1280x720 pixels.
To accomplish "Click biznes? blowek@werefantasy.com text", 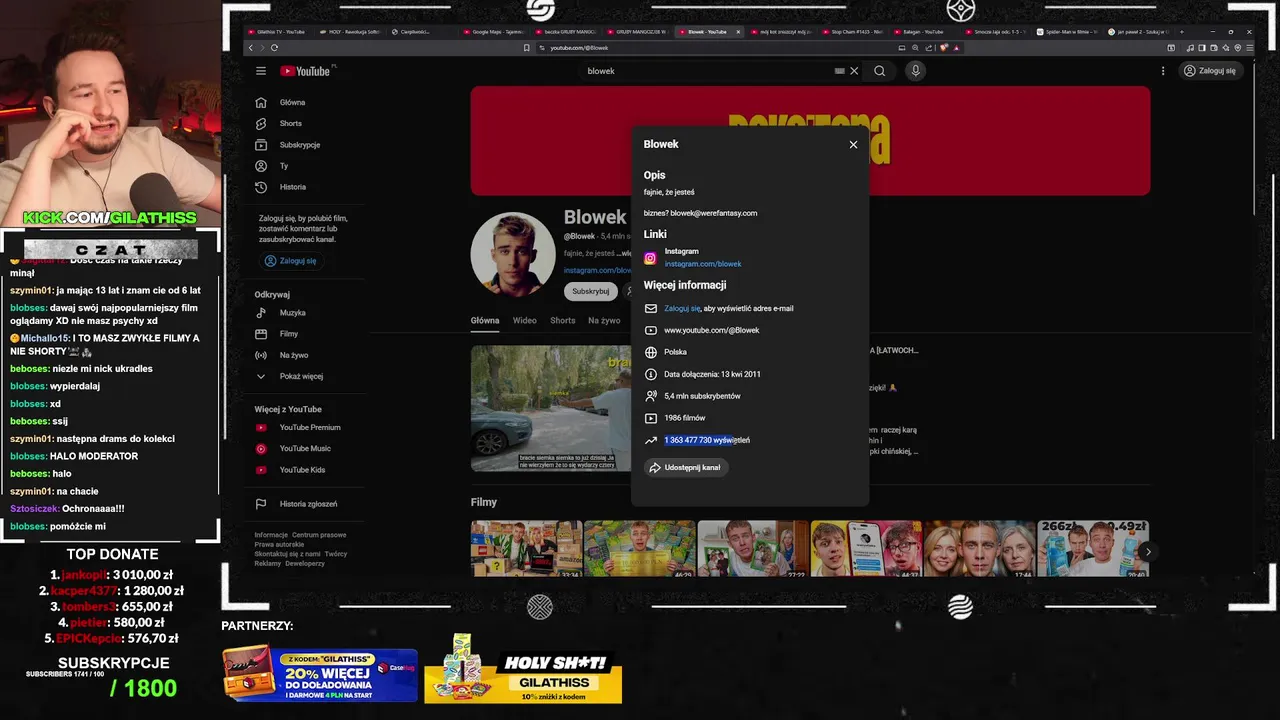I will point(700,213).
